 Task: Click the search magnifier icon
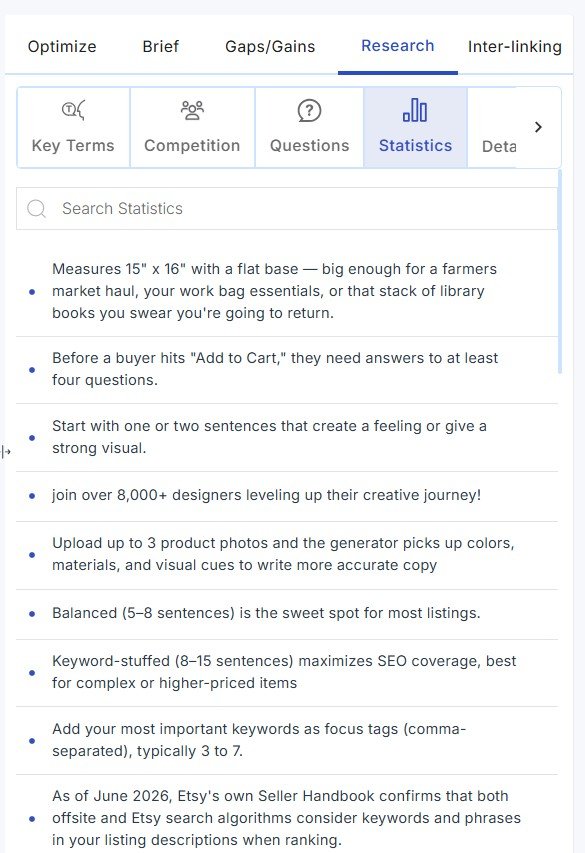36,208
